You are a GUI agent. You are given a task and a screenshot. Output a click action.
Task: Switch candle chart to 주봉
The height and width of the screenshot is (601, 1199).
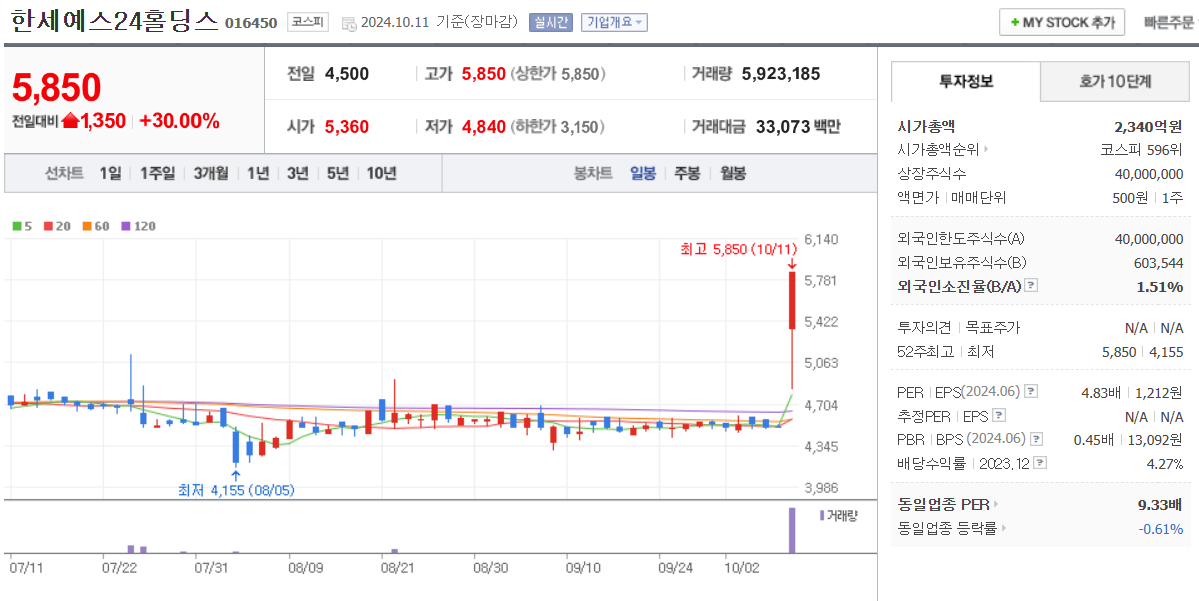(687, 174)
